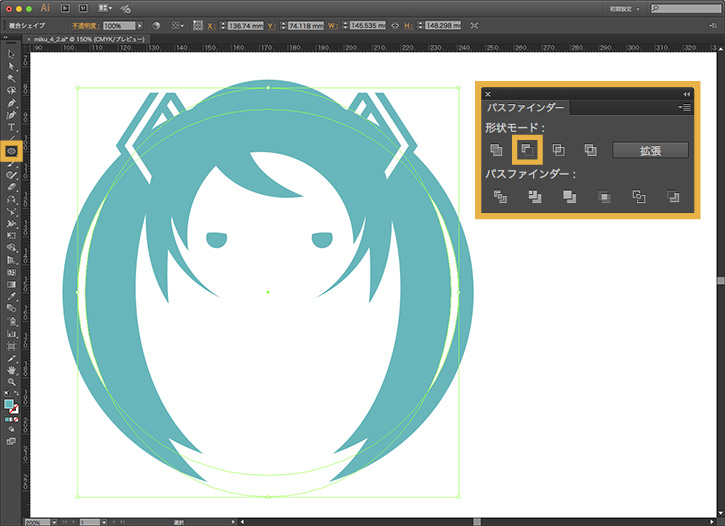Open the opacity 不透明度 slider arrow
The width and height of the screenshot is (725, 526).
(140, 26)
